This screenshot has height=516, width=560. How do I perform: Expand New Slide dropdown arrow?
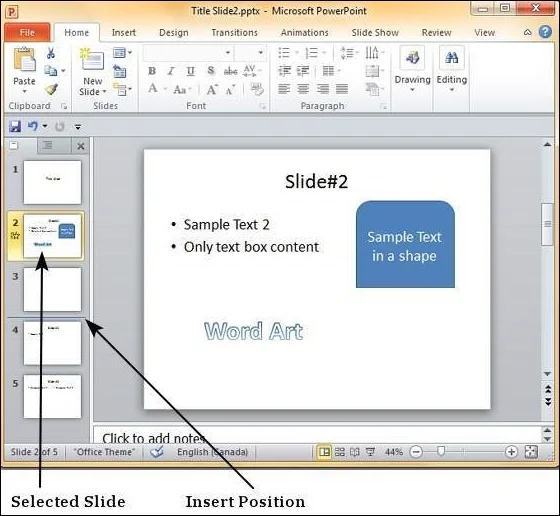[104, 92]
